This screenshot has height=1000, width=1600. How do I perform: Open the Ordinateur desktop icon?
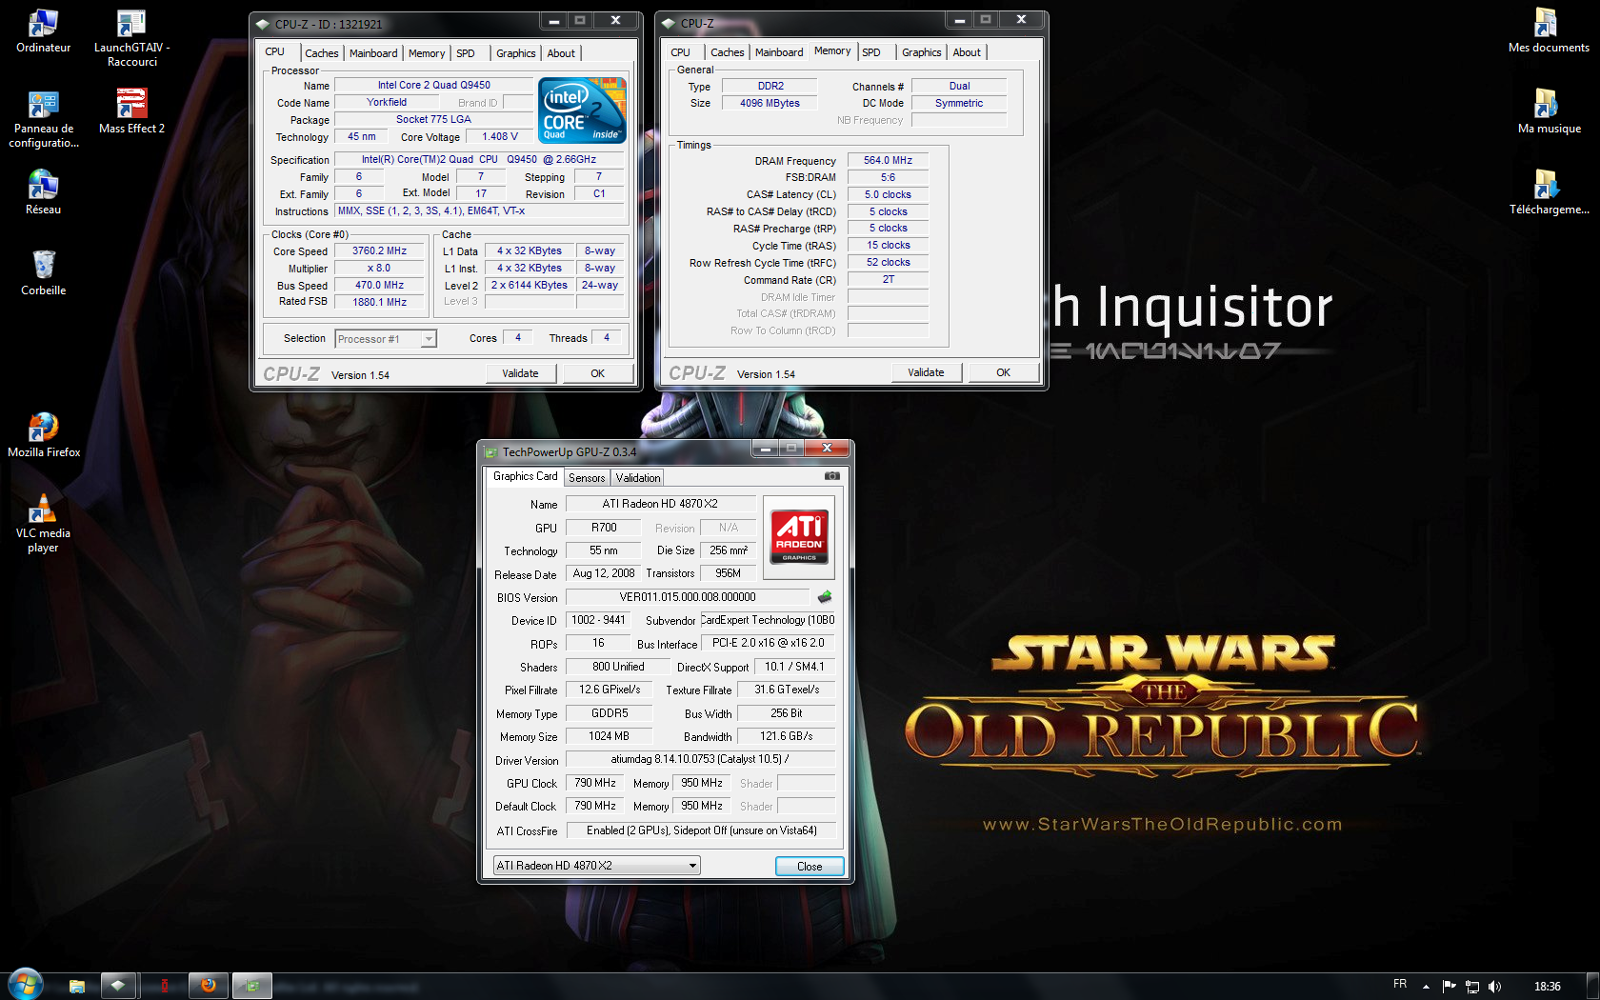pos(43,31)
